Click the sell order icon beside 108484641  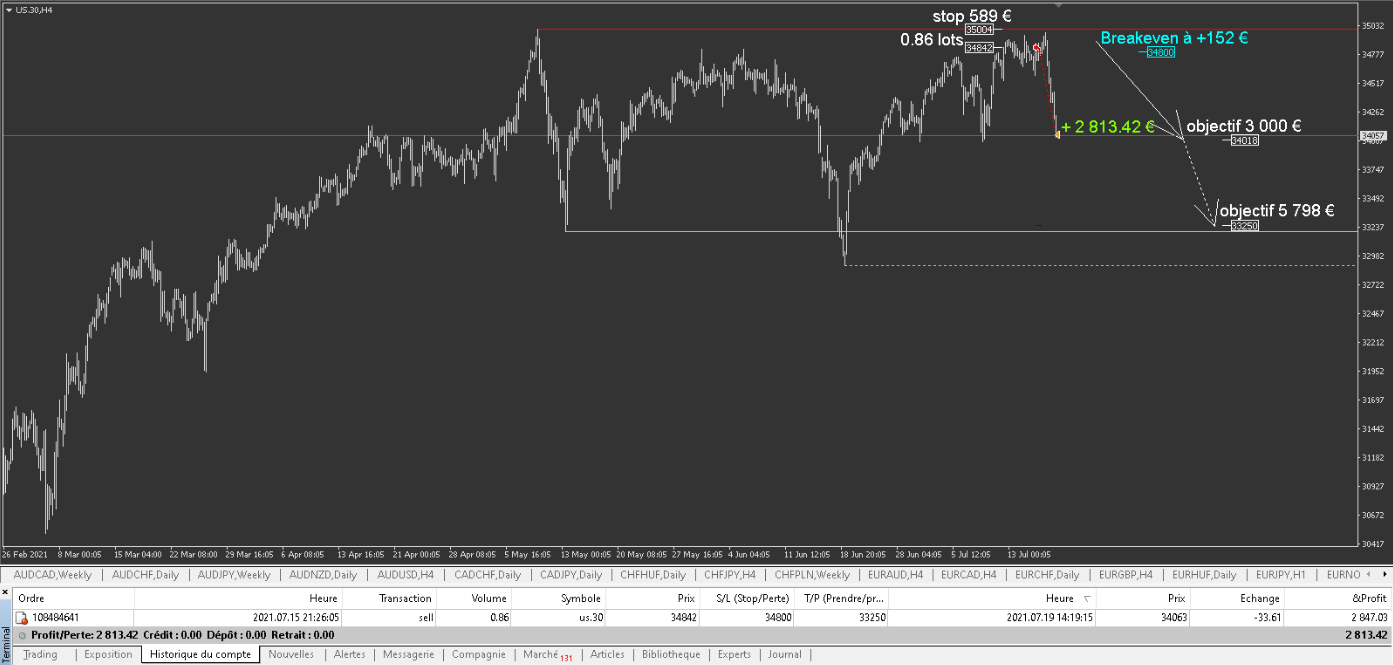pos(22,618)
